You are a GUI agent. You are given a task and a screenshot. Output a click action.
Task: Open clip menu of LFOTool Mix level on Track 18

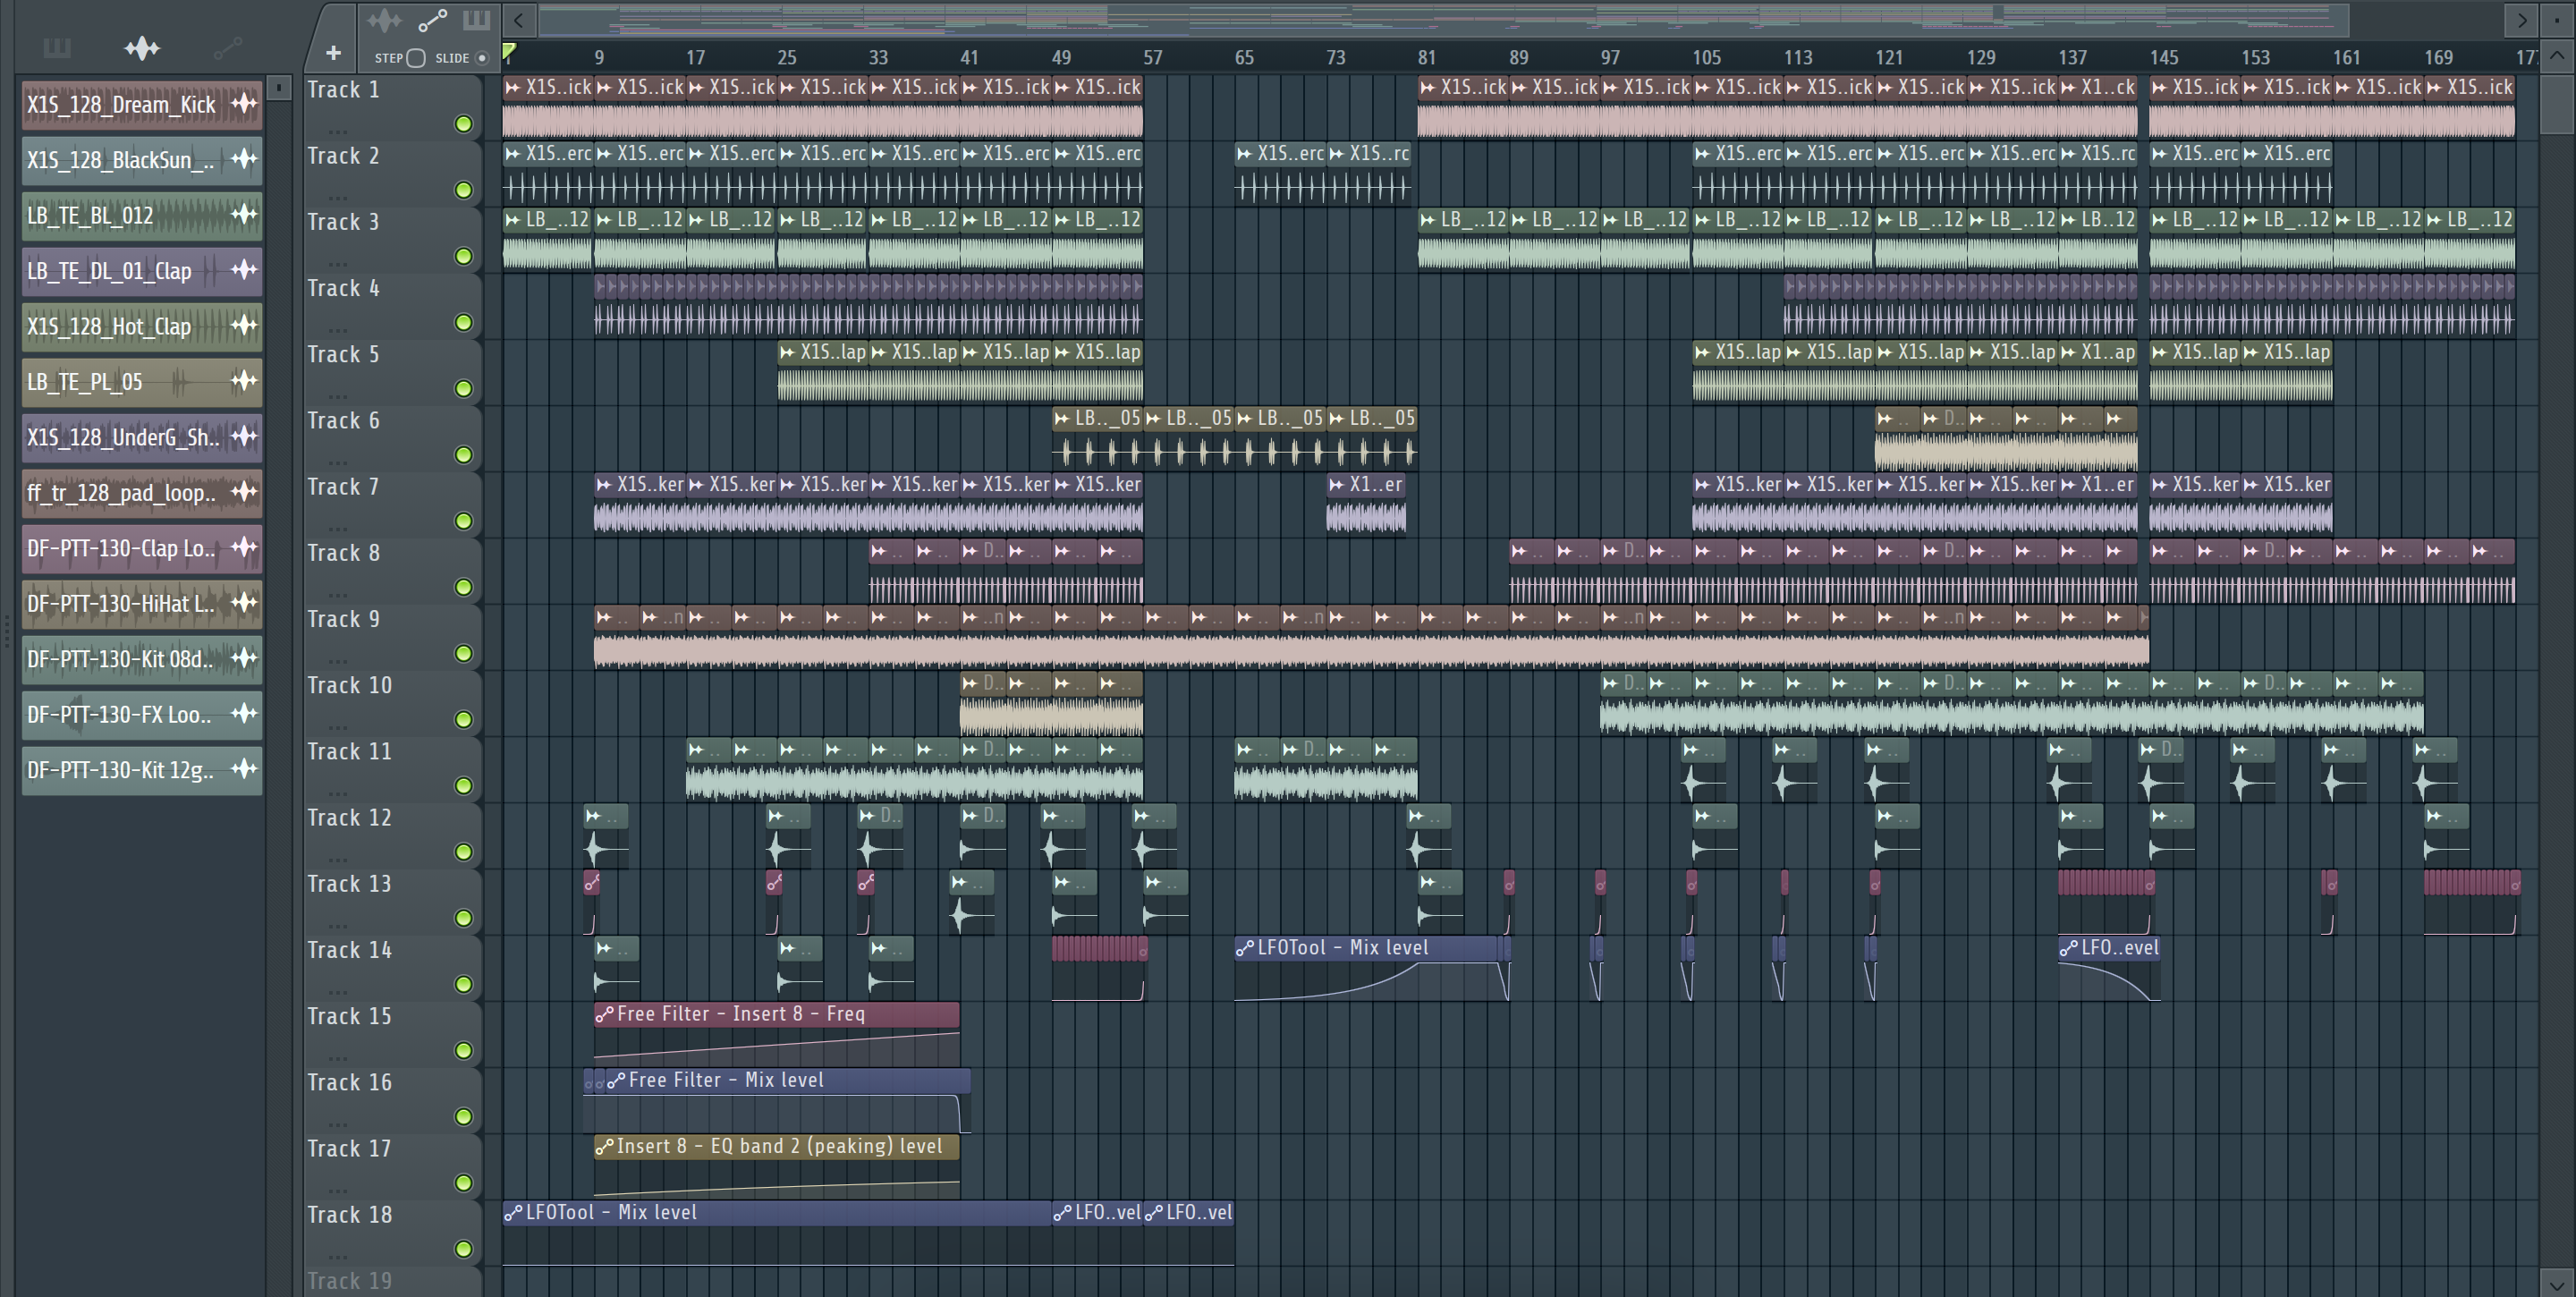[513, 1213]
